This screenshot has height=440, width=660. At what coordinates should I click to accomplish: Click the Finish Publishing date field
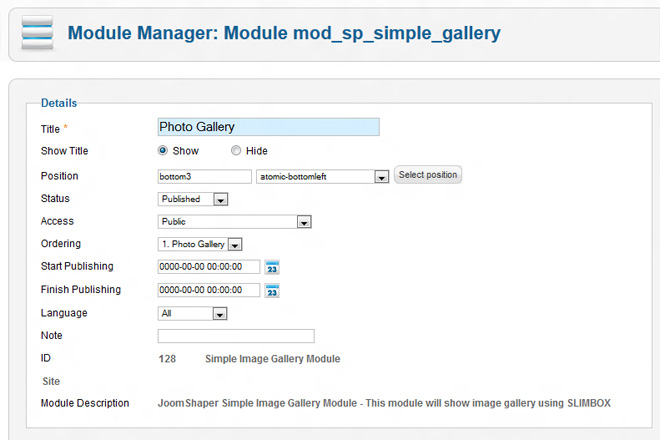click(208, 290)
